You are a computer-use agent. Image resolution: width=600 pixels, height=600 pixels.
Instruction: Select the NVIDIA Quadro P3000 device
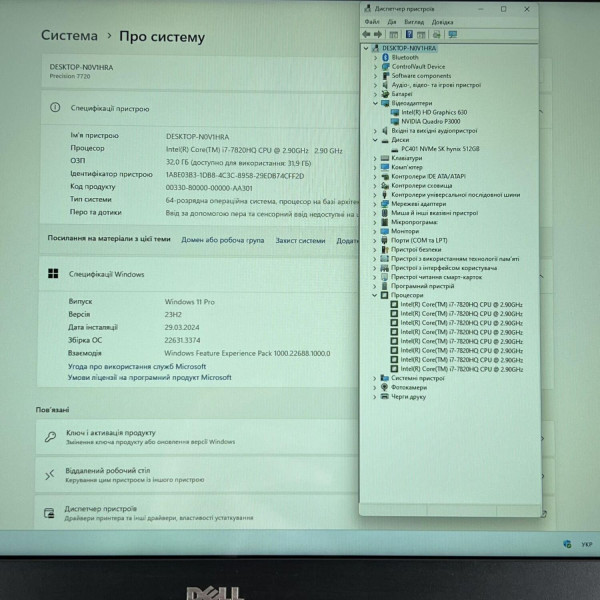click(430, 122)
